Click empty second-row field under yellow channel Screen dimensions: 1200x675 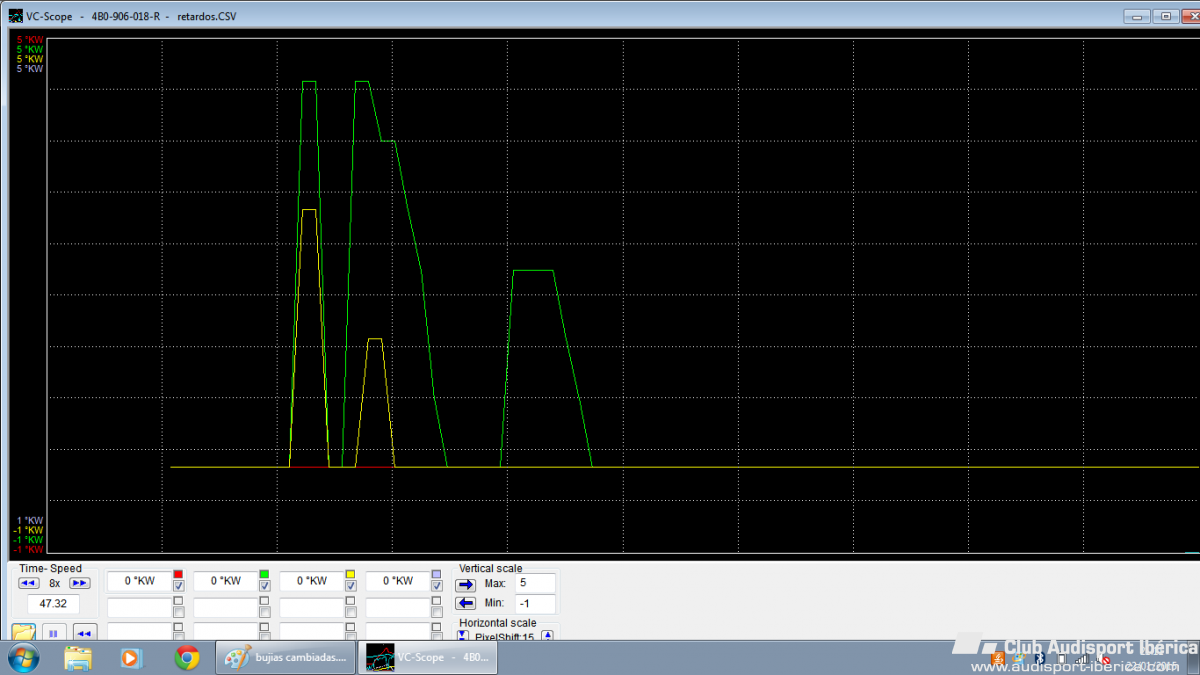coord(311,608)
